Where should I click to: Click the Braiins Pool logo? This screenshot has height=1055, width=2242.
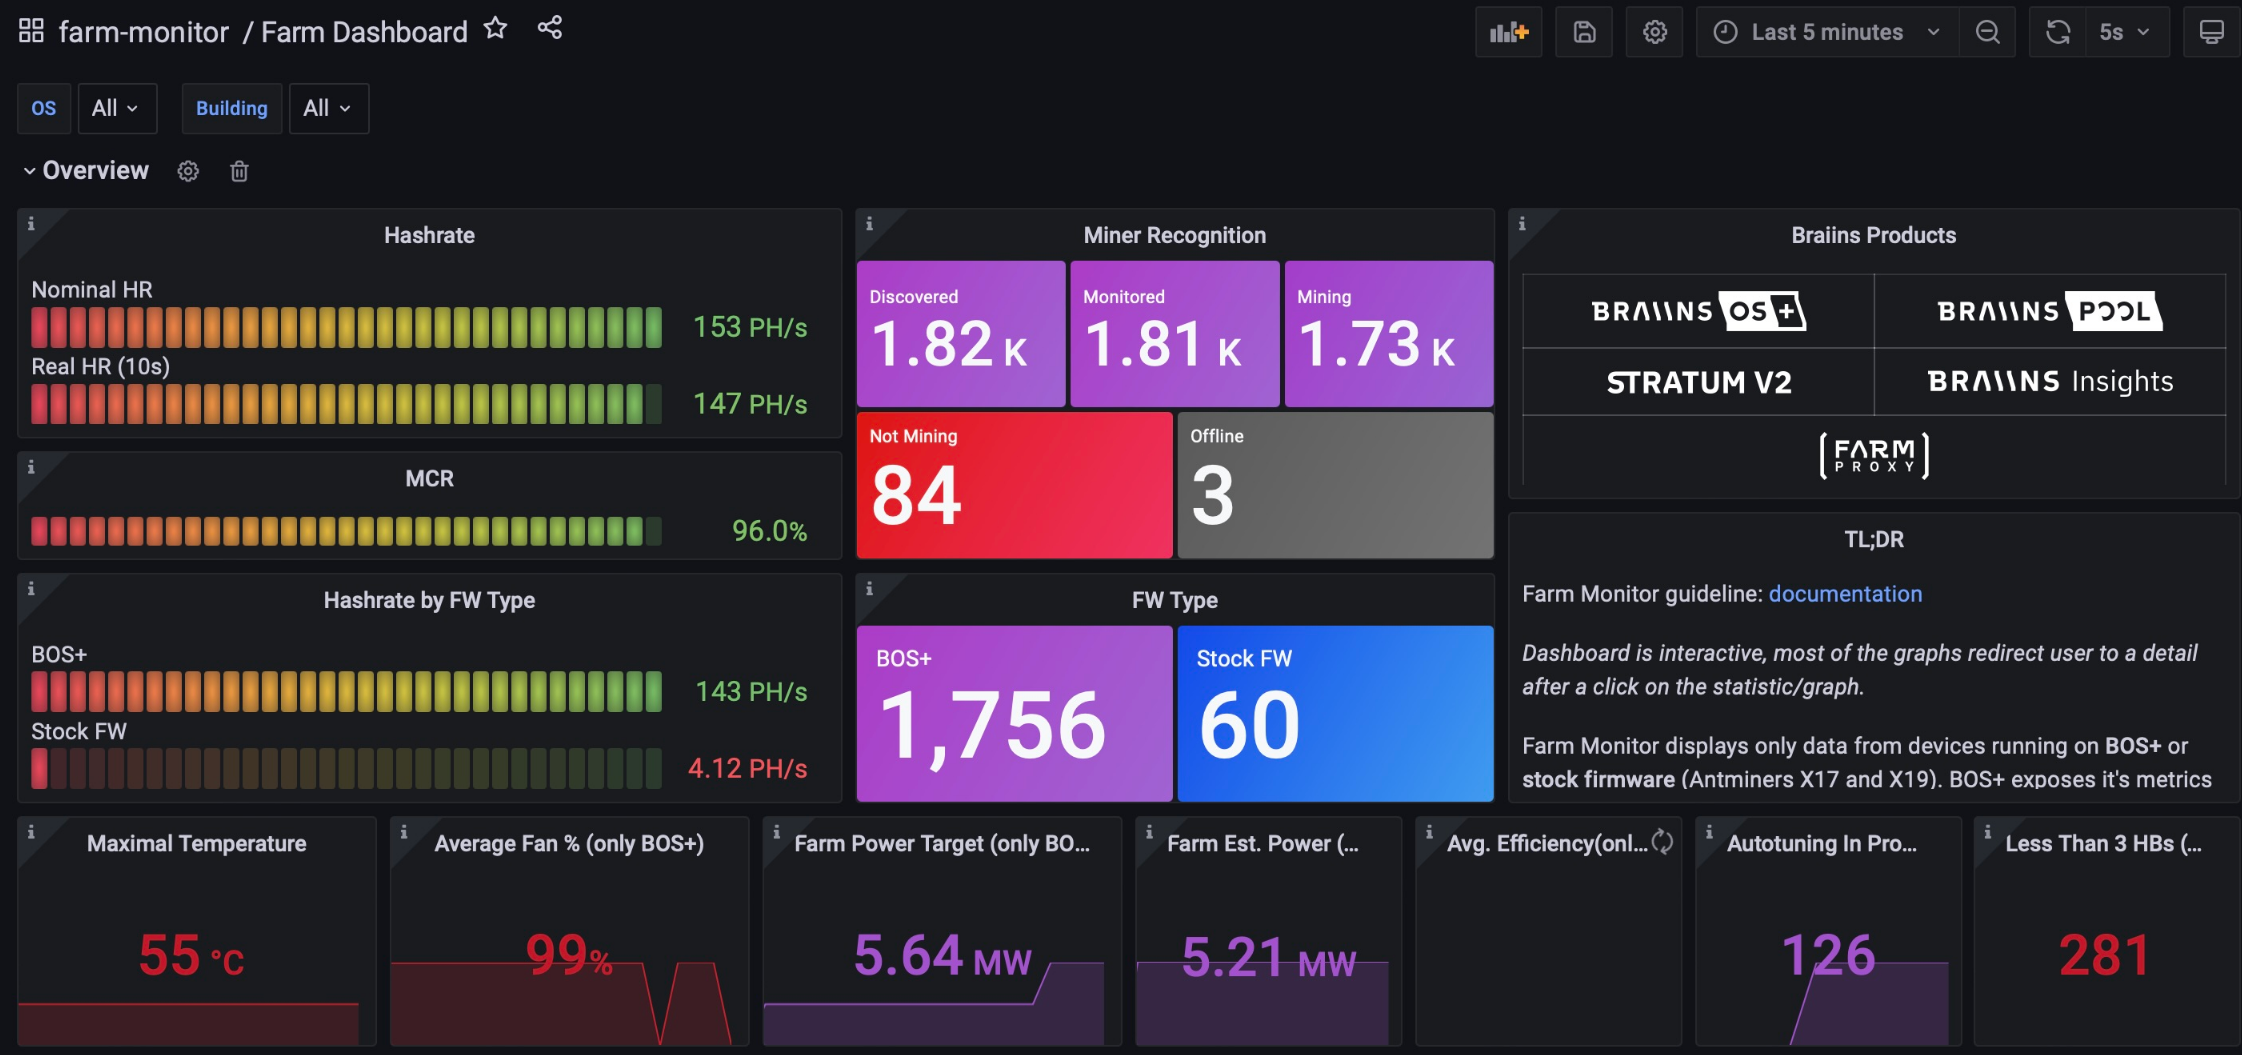(x=2050, y=311)
